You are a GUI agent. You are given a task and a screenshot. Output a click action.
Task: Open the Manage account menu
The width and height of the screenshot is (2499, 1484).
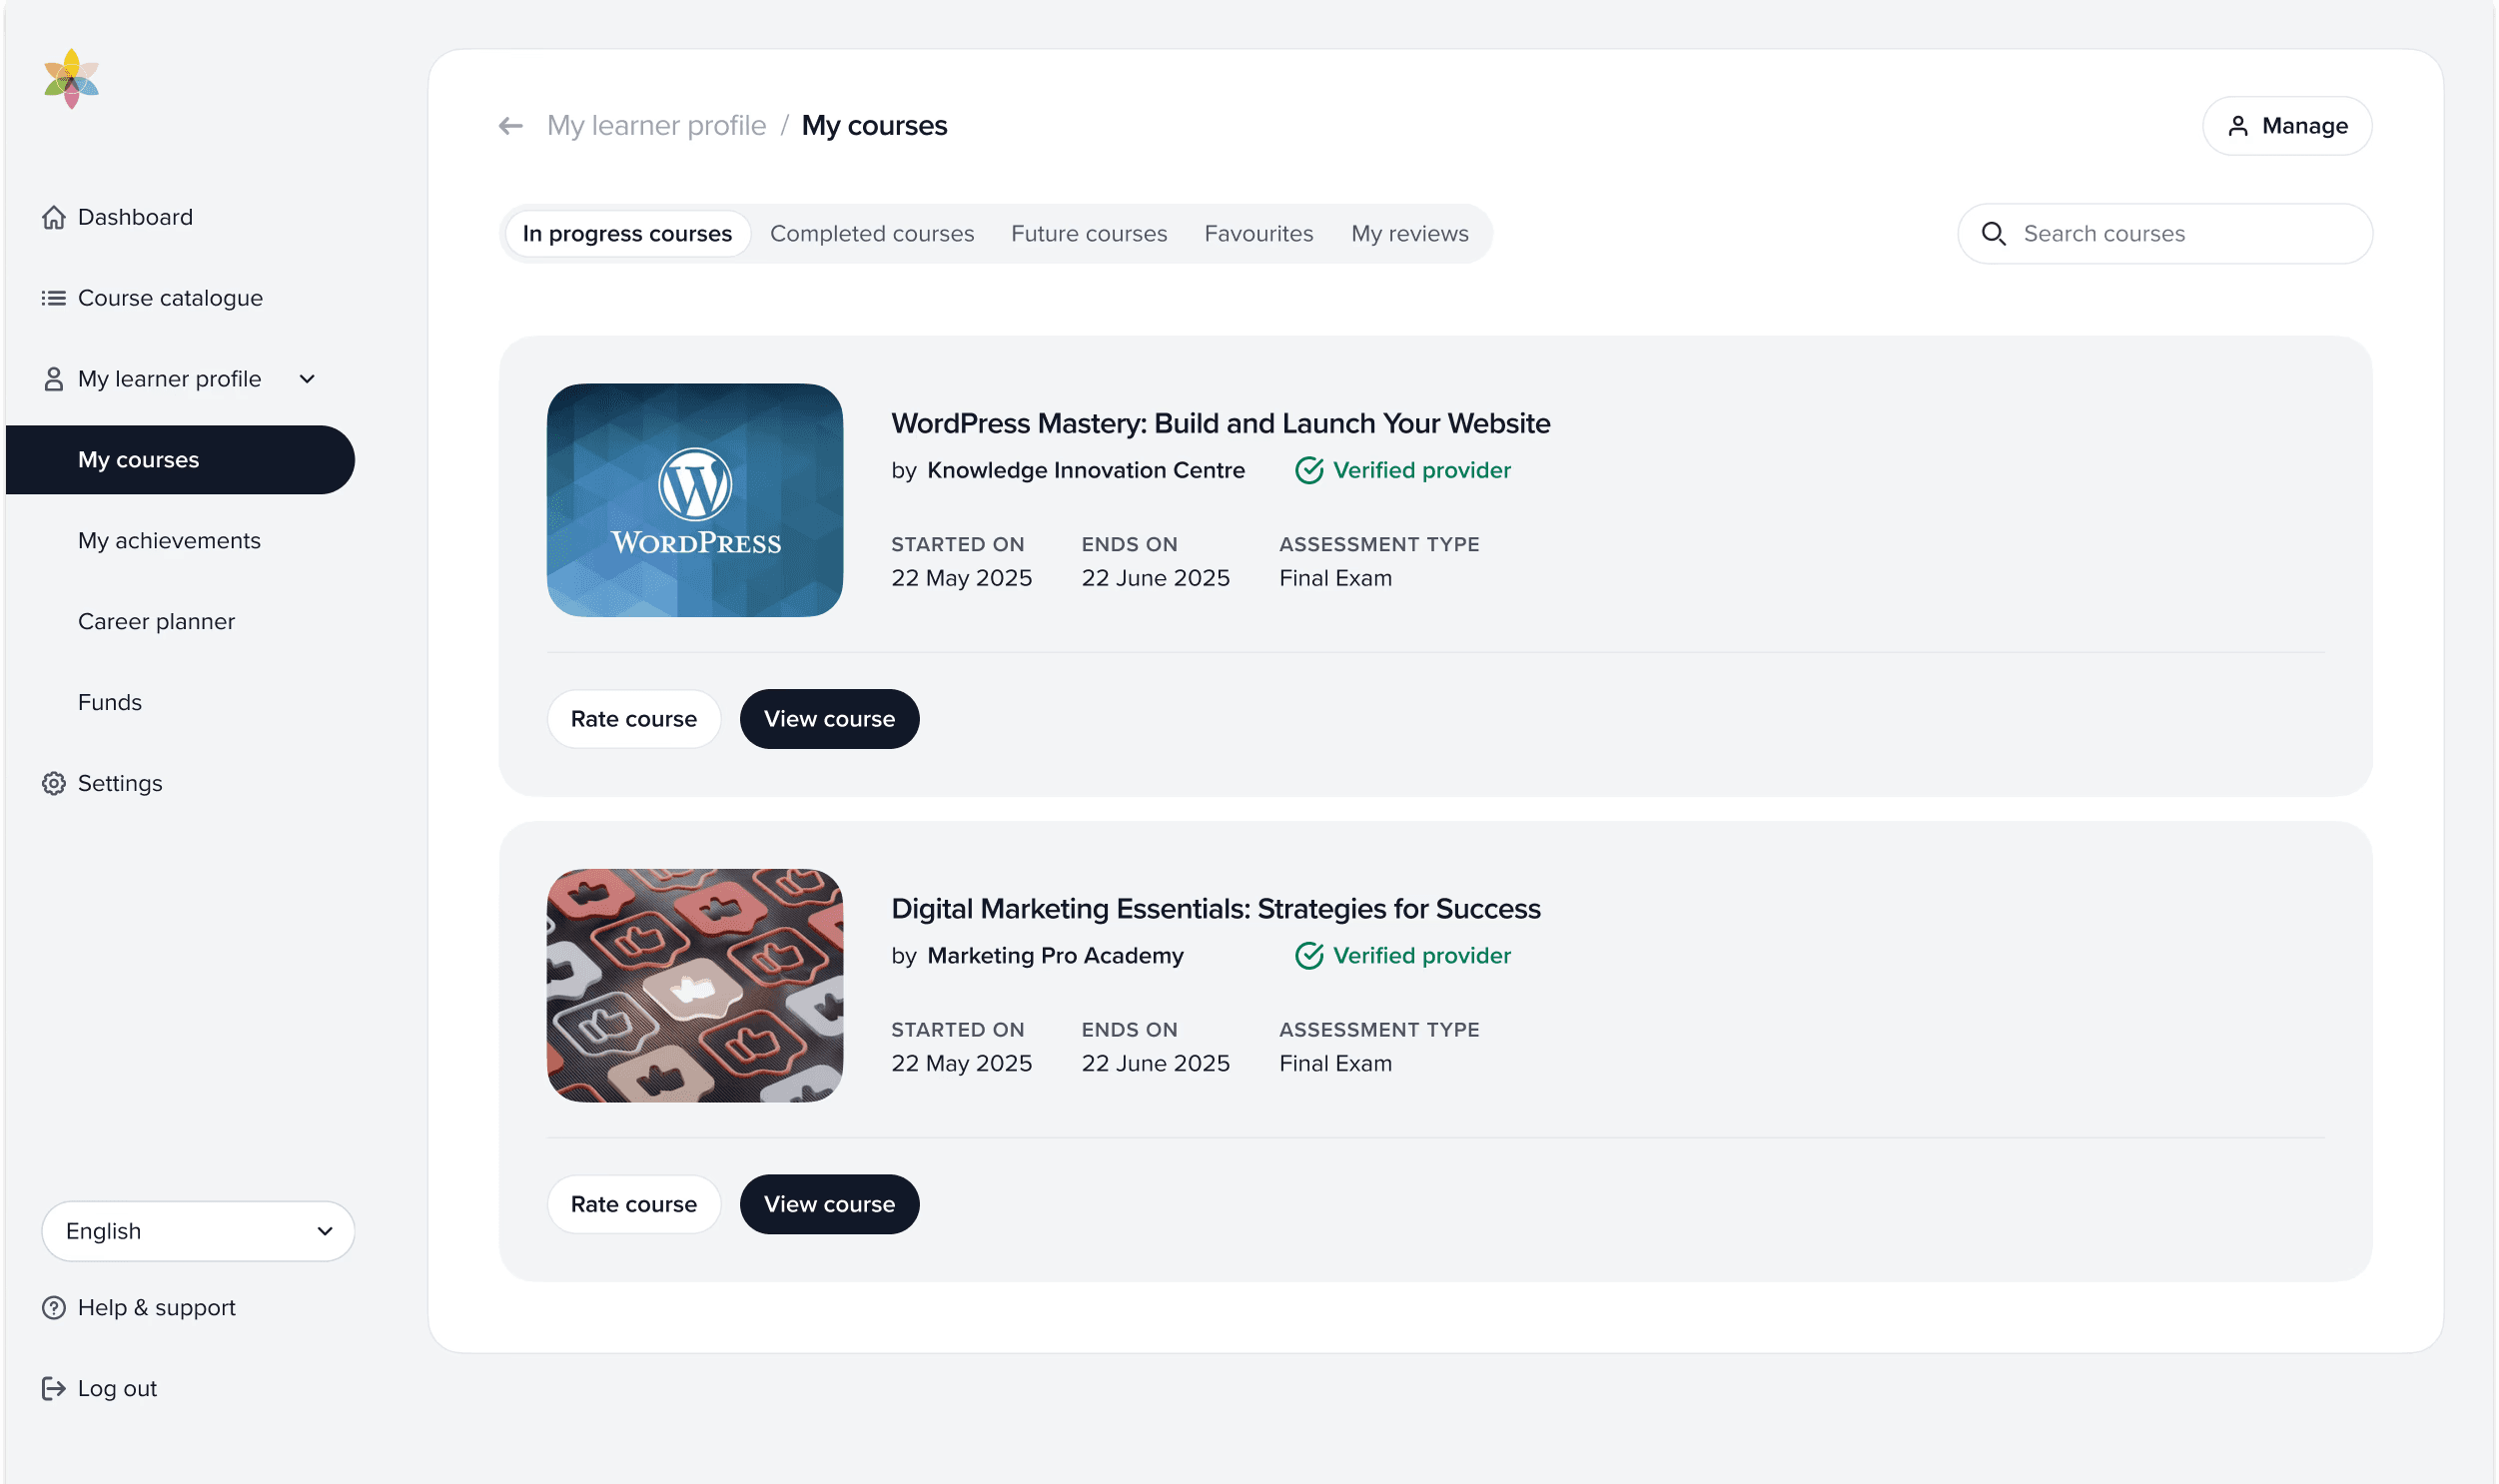2286,126
